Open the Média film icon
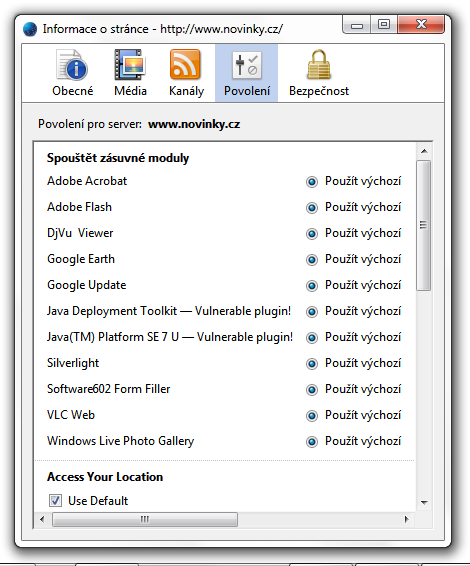This screenshot has width=470, height=566. (130, 65)
